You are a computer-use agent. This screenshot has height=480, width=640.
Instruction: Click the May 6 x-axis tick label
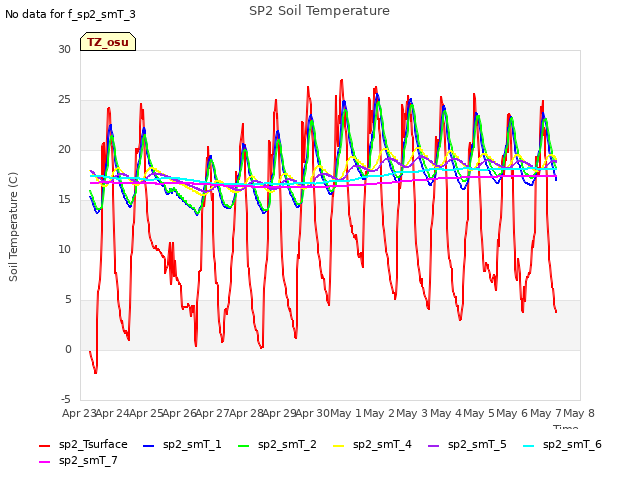tap(512, 413)
